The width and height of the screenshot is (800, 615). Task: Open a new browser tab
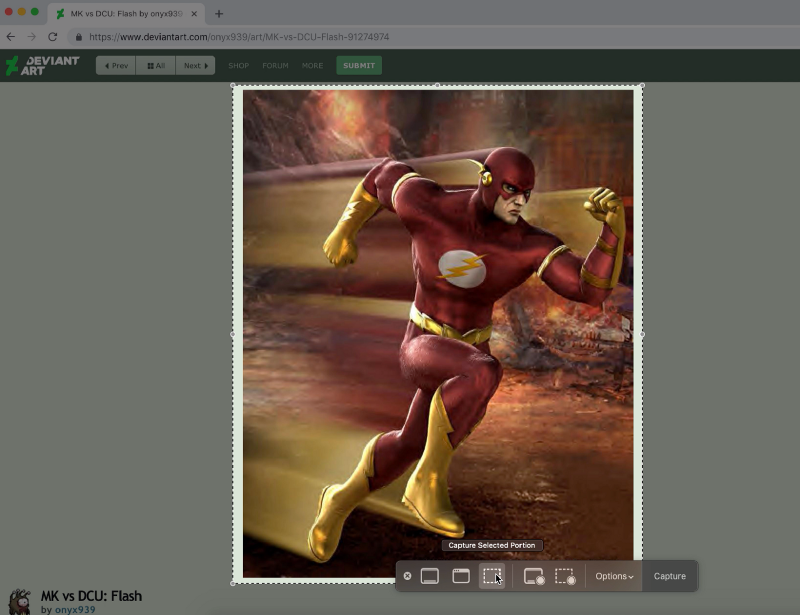tap(219, 14)
